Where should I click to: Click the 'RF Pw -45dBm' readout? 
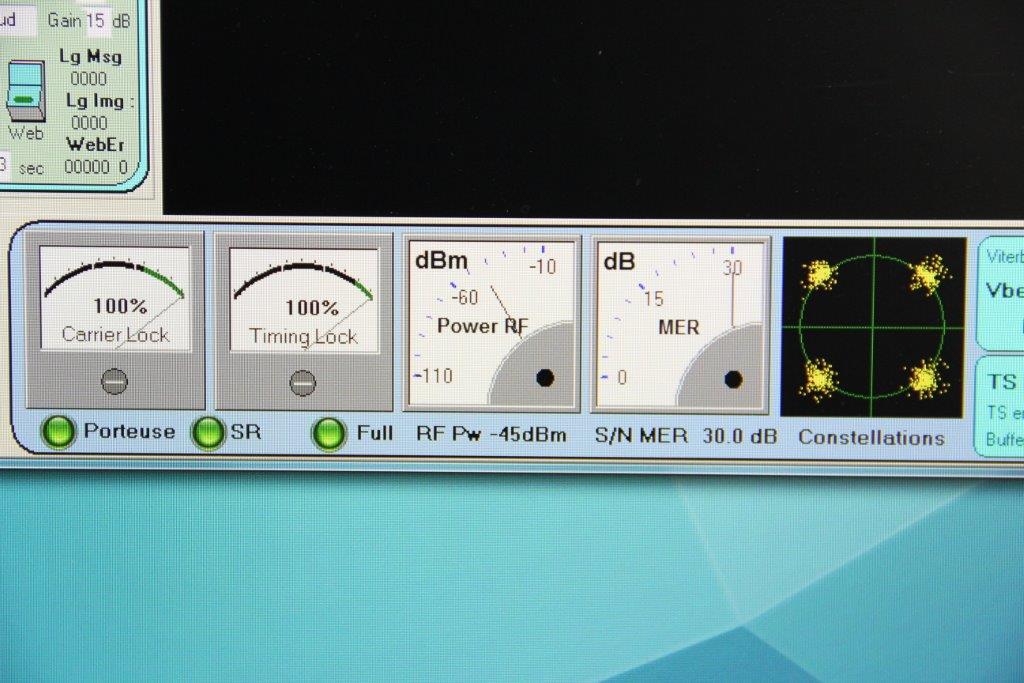point(492,435)
